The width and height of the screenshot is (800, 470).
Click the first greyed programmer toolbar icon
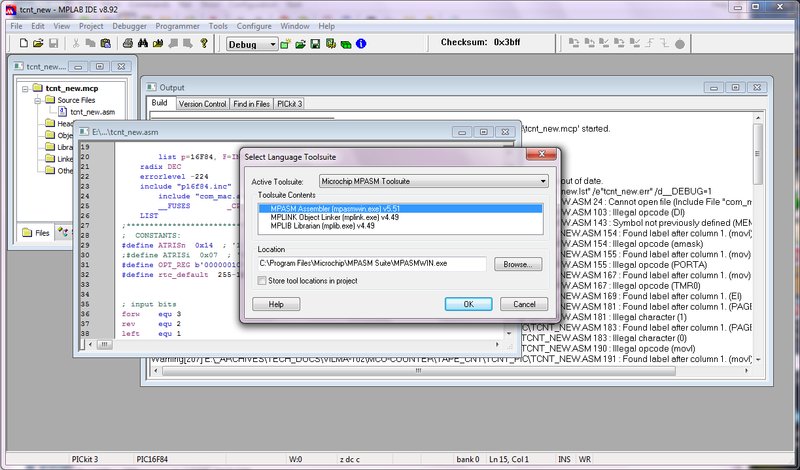point(574,43)
